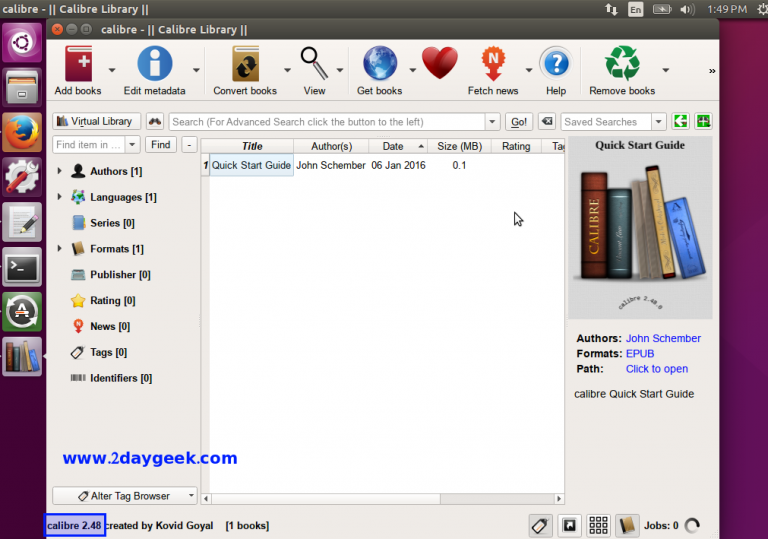
Task: Open Remove books dropdown arrow
Action: (x=666, y=70)
